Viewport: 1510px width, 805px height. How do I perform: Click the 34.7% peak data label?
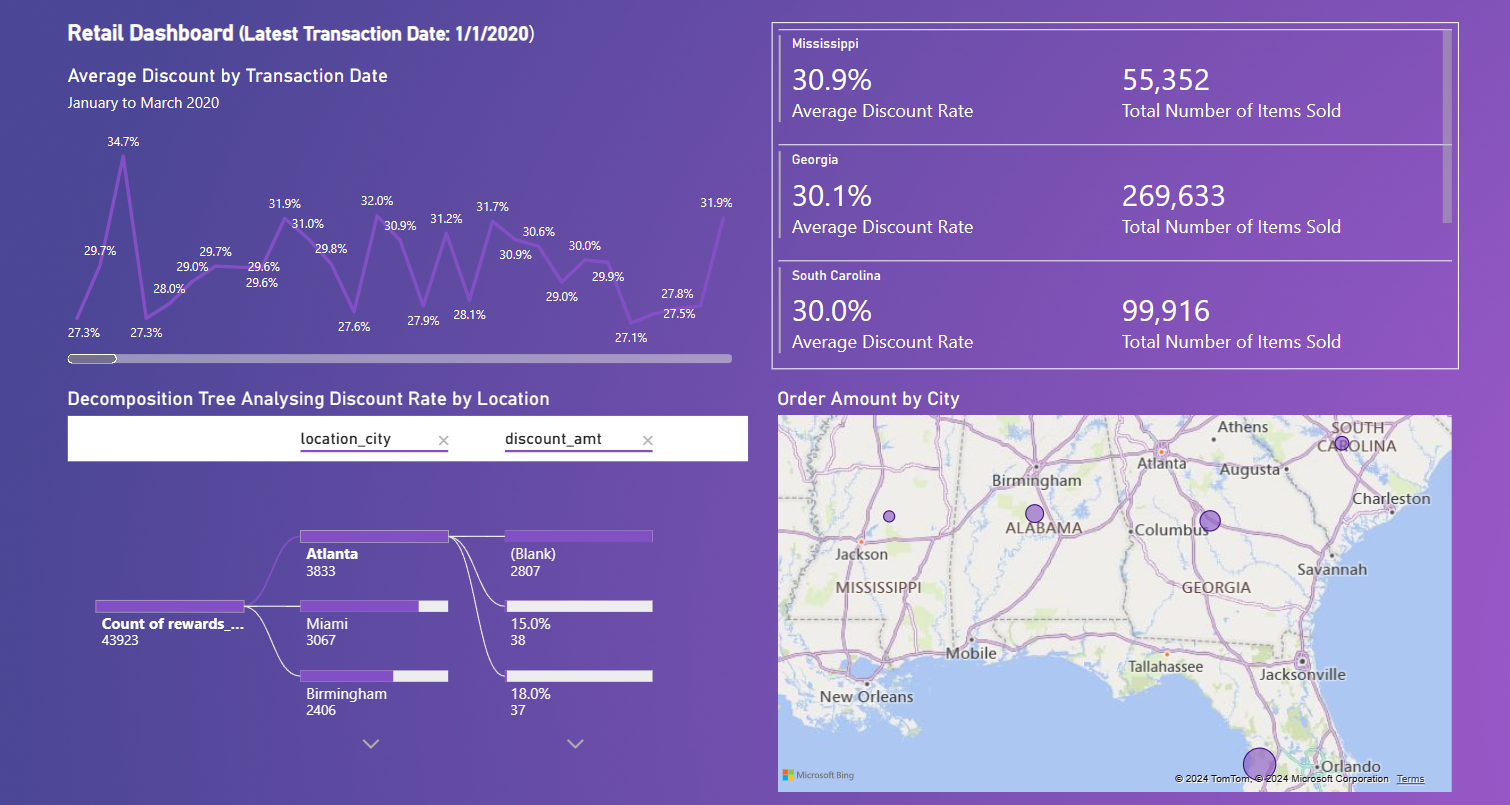coord(123,142)
